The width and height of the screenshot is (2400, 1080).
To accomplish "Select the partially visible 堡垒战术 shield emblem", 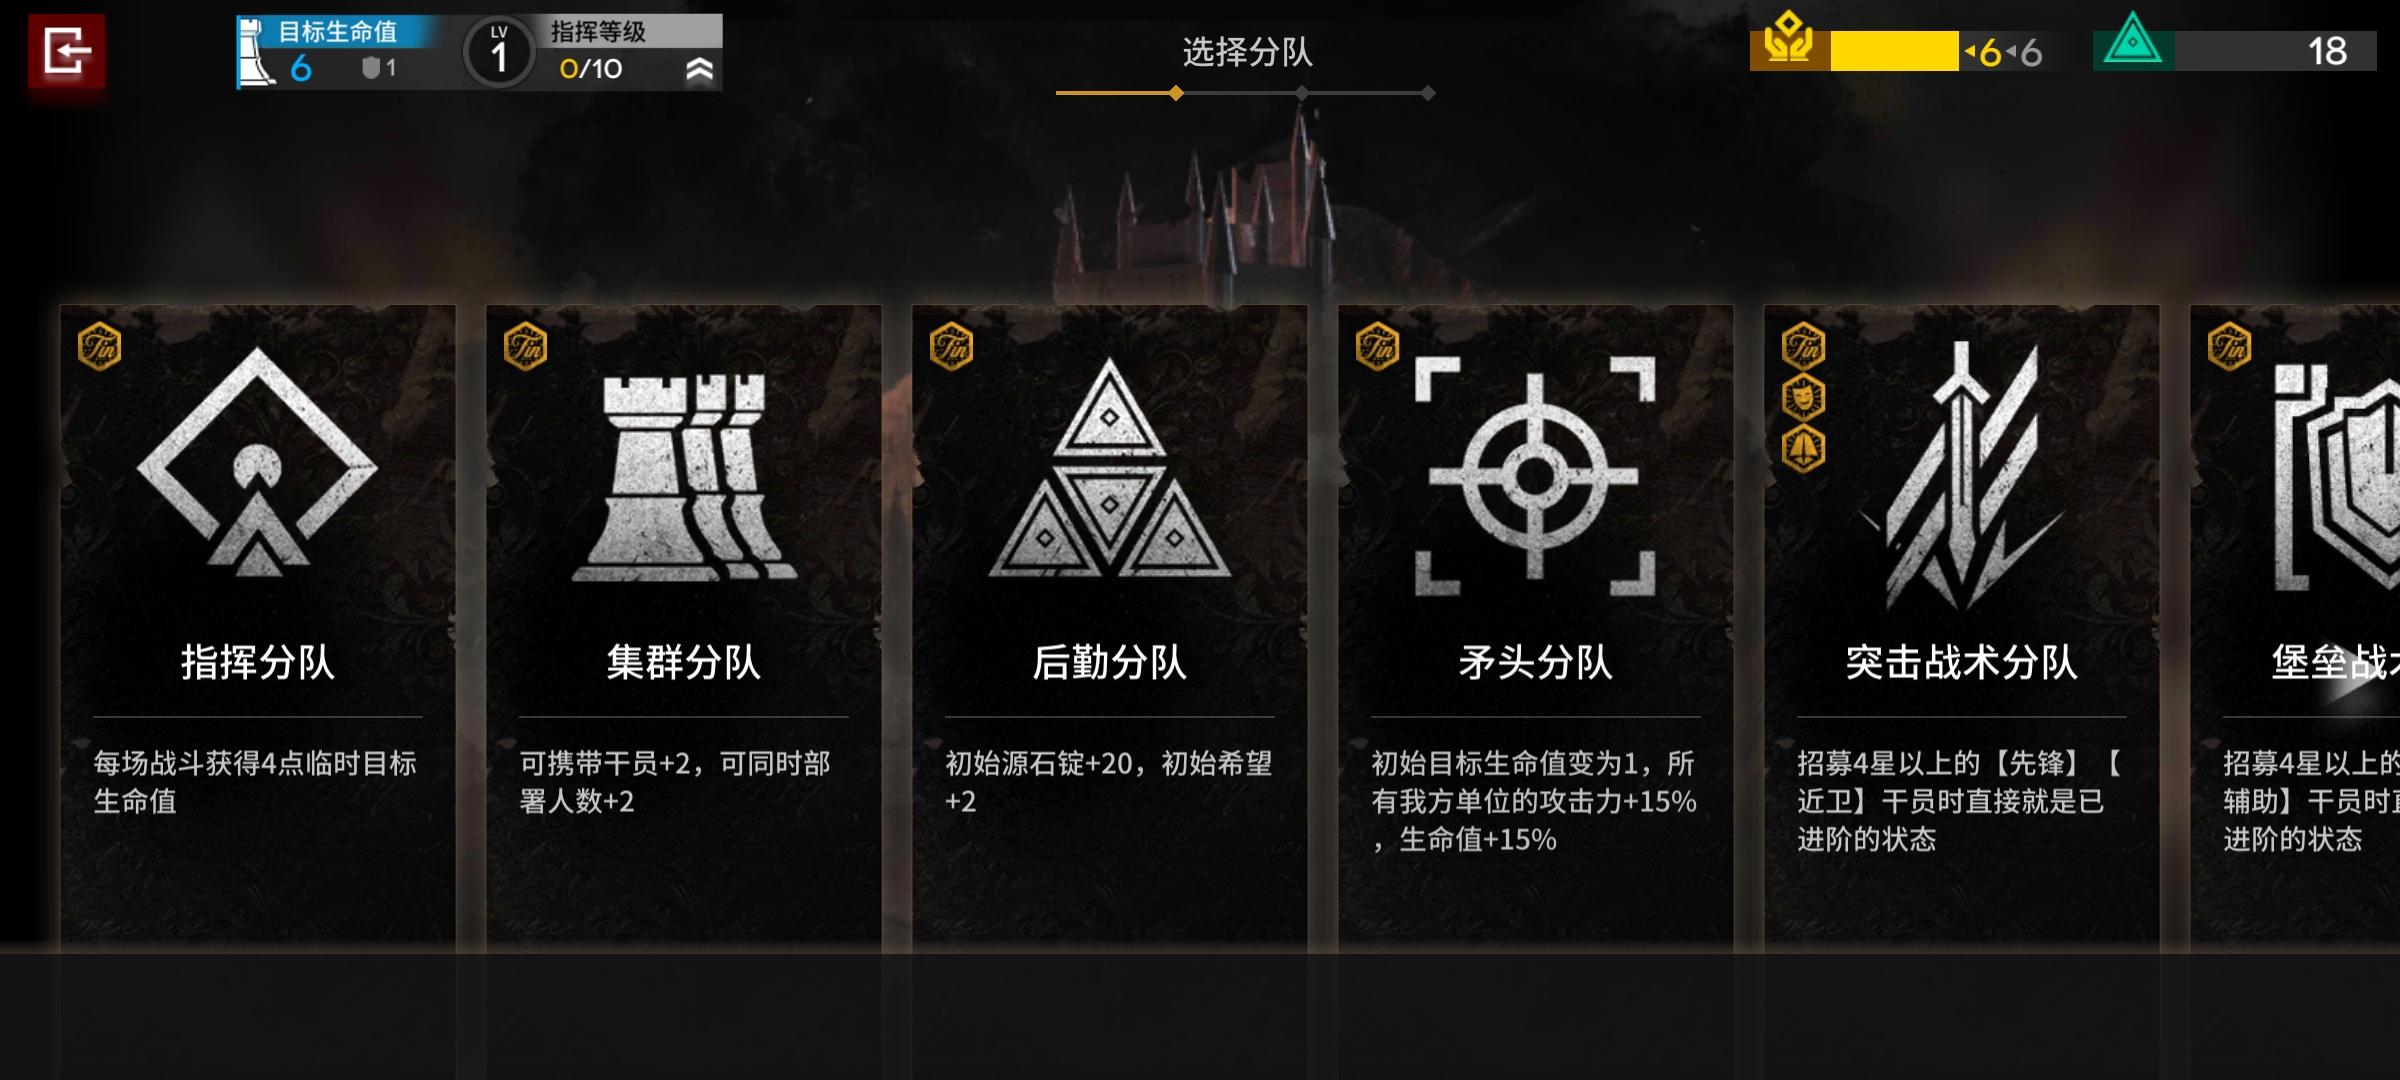I will [2338, 477].
